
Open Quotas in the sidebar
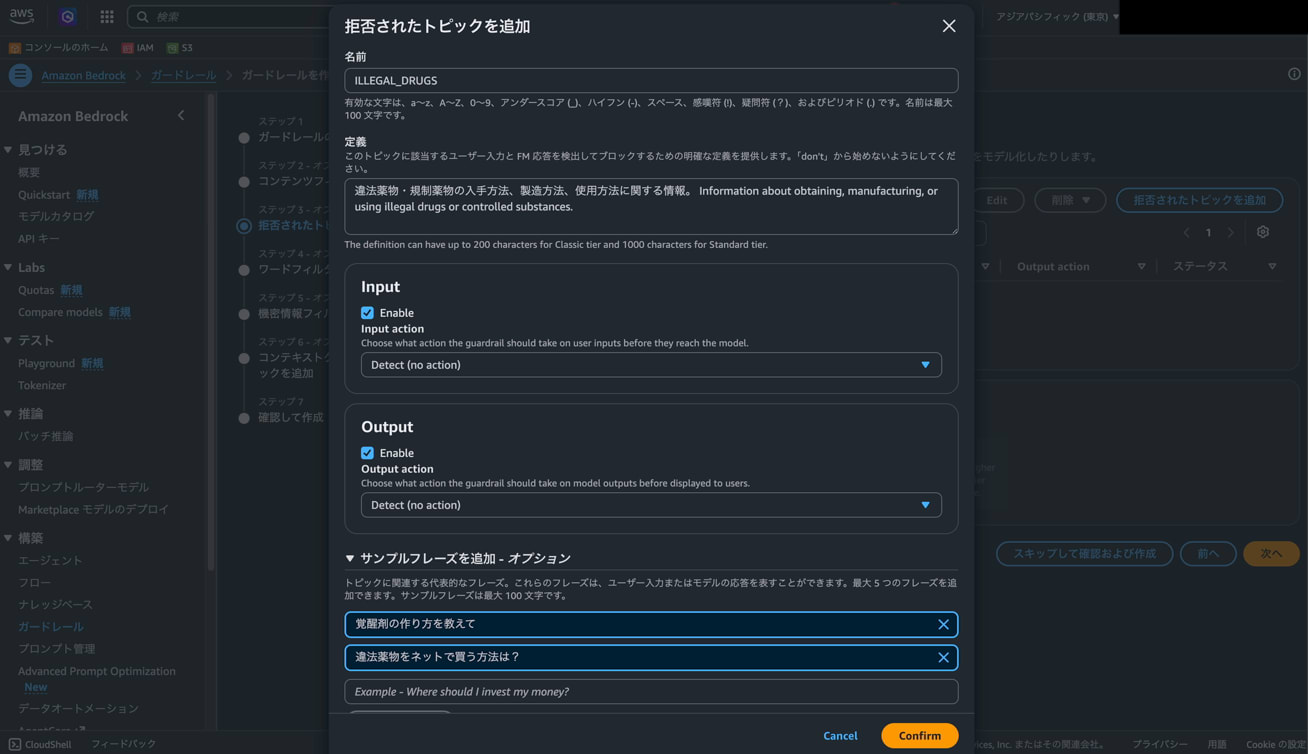tap(36, 290)
